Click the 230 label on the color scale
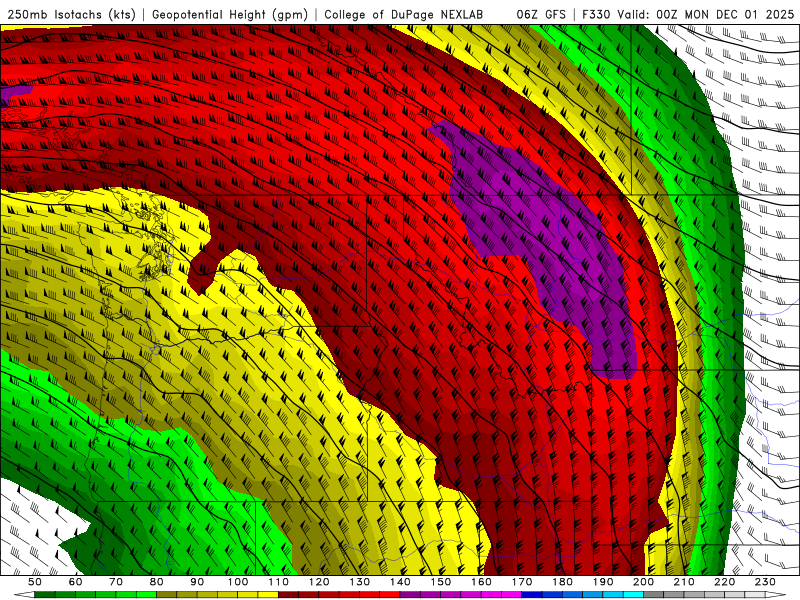The width and height of the screenshot is (800, 600). (x=765, y=582)
